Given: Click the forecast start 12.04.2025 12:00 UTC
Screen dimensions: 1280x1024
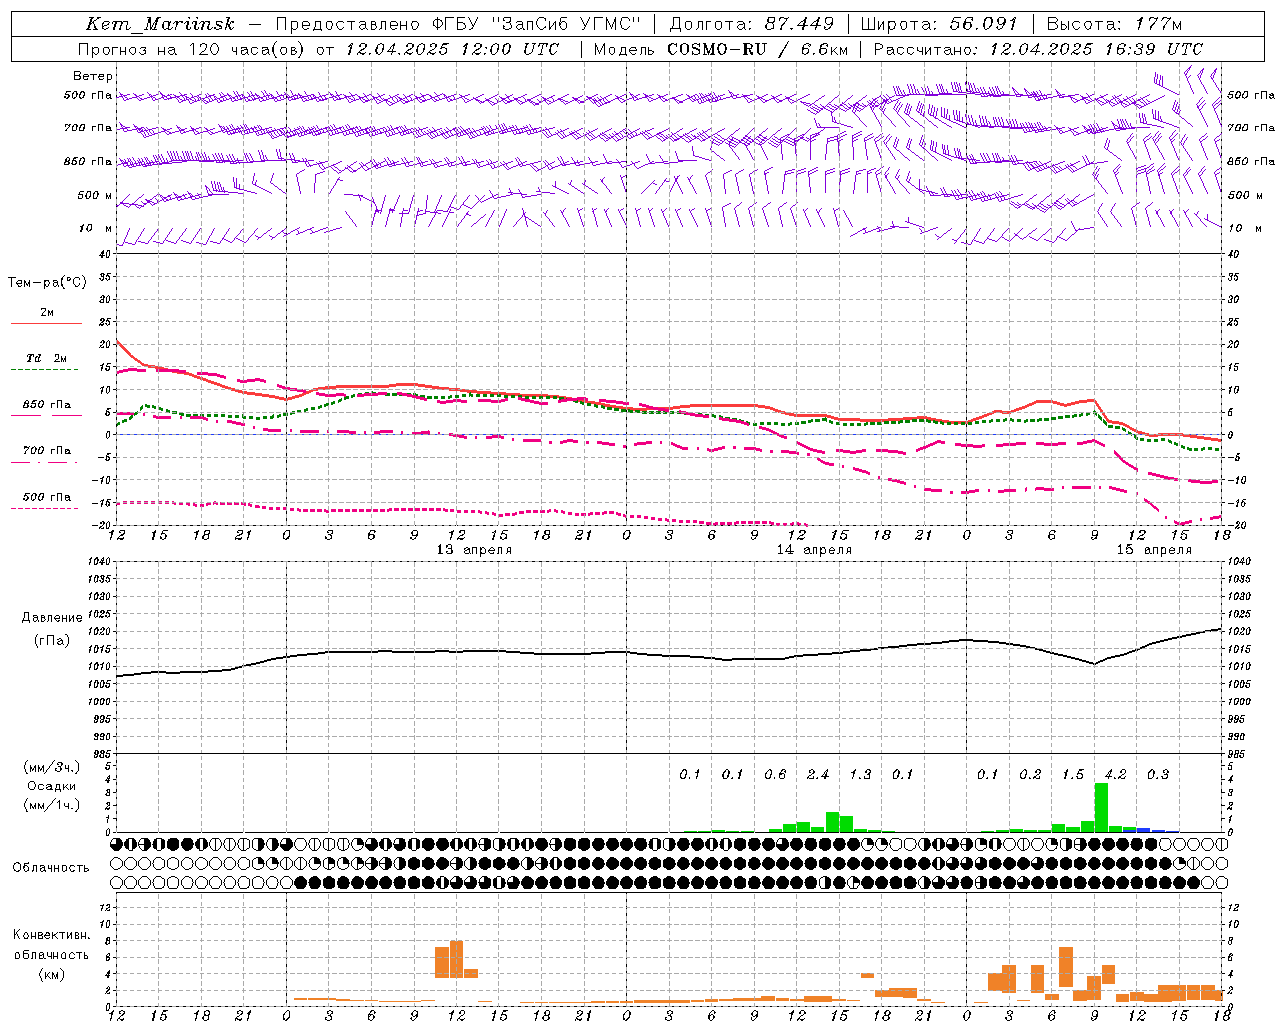Looking at the screenshot, I should (452, 49).
